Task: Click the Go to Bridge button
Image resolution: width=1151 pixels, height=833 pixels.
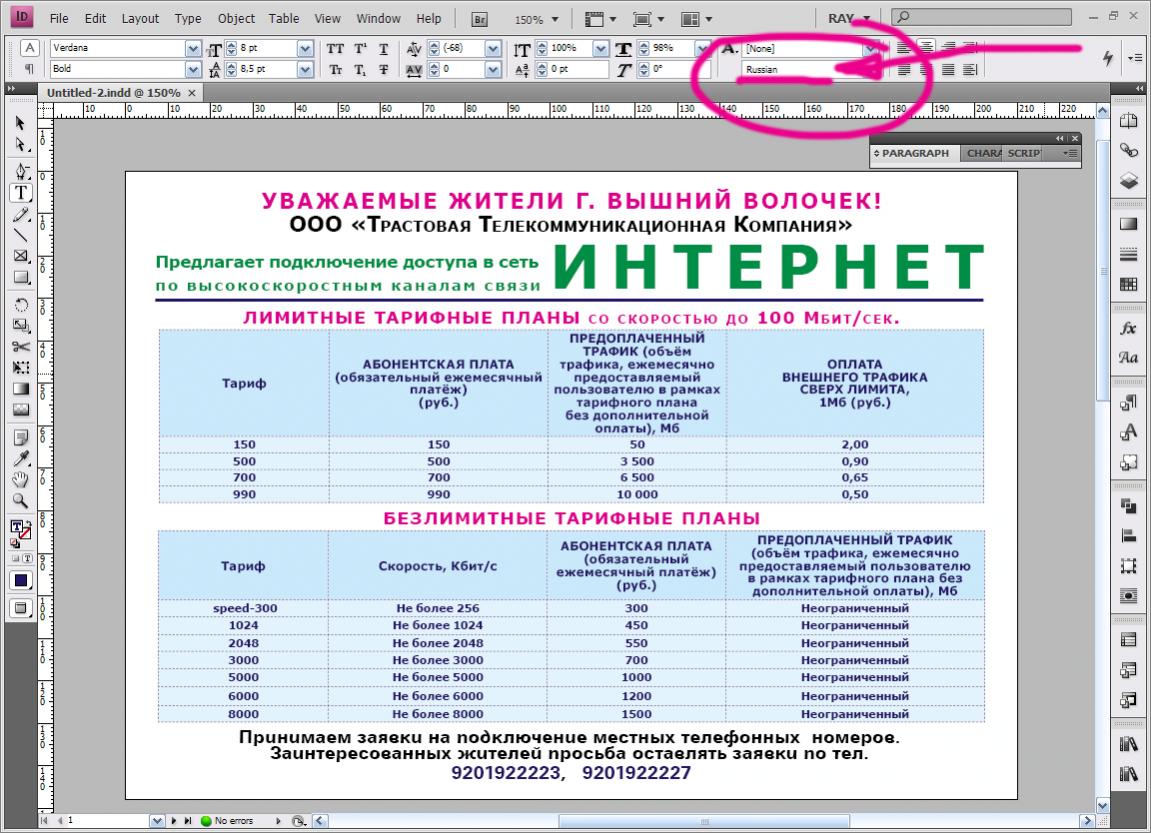Action: tap(479, 20)
